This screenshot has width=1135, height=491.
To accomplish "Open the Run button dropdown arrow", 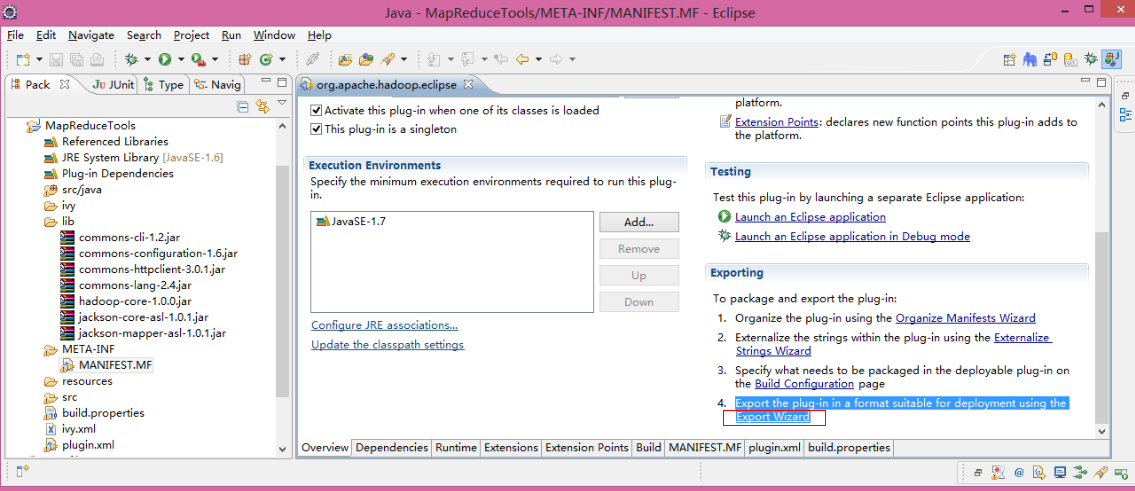I will (x=181, y=59).
